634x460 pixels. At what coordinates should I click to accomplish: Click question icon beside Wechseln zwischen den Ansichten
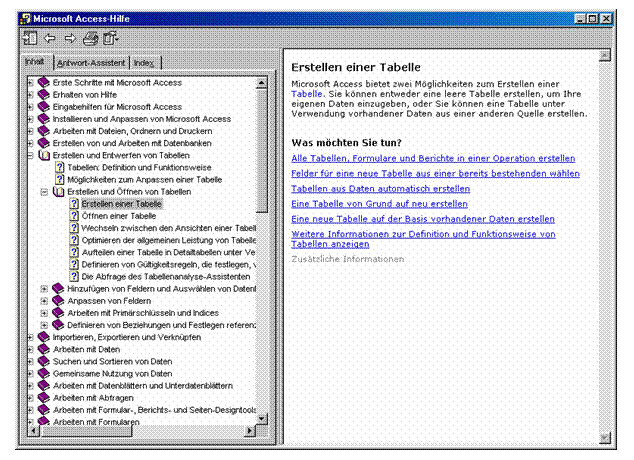[74, 228]
